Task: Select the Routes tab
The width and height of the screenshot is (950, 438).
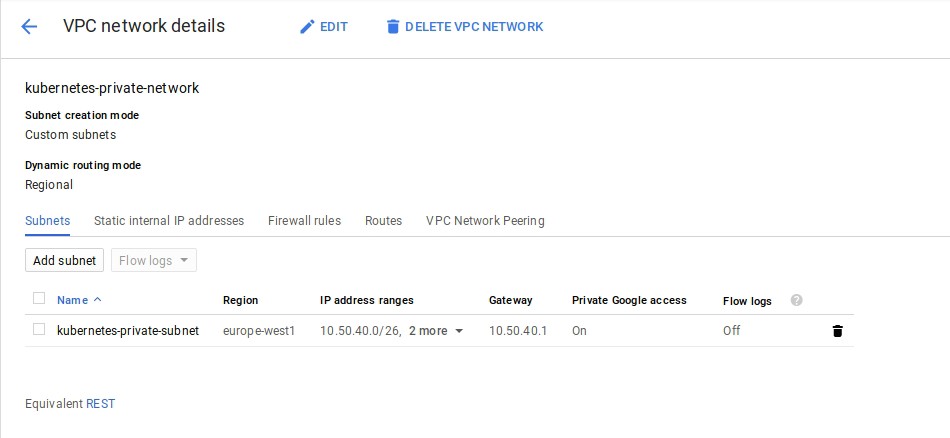Action: click(383, 221)
